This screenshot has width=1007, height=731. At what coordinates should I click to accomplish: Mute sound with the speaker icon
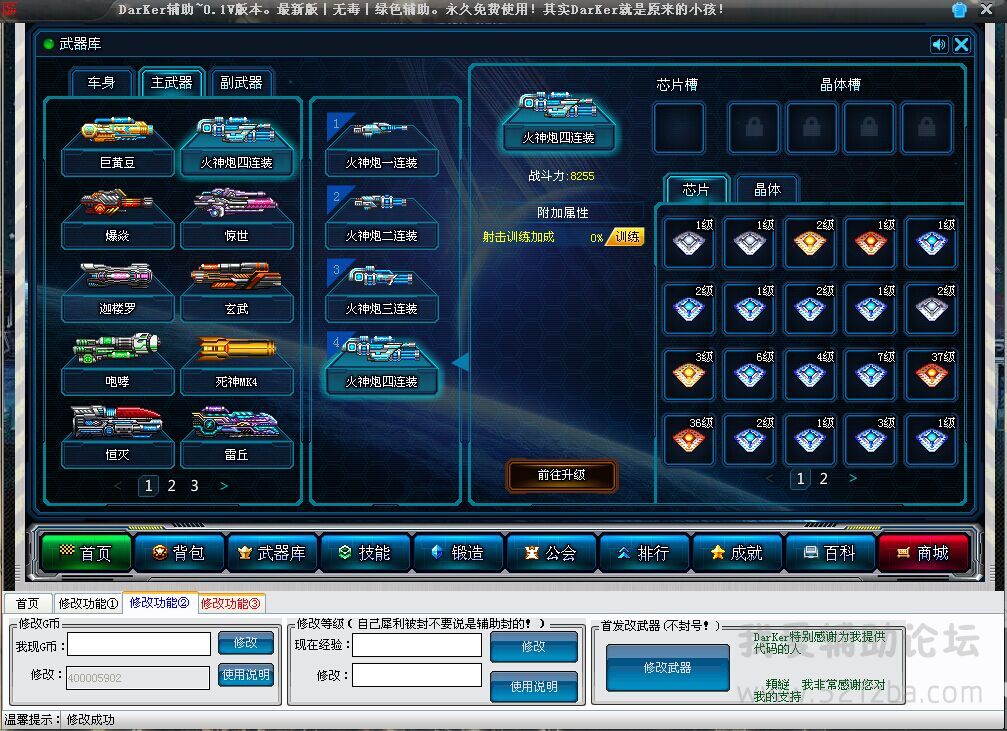point(938,44)
